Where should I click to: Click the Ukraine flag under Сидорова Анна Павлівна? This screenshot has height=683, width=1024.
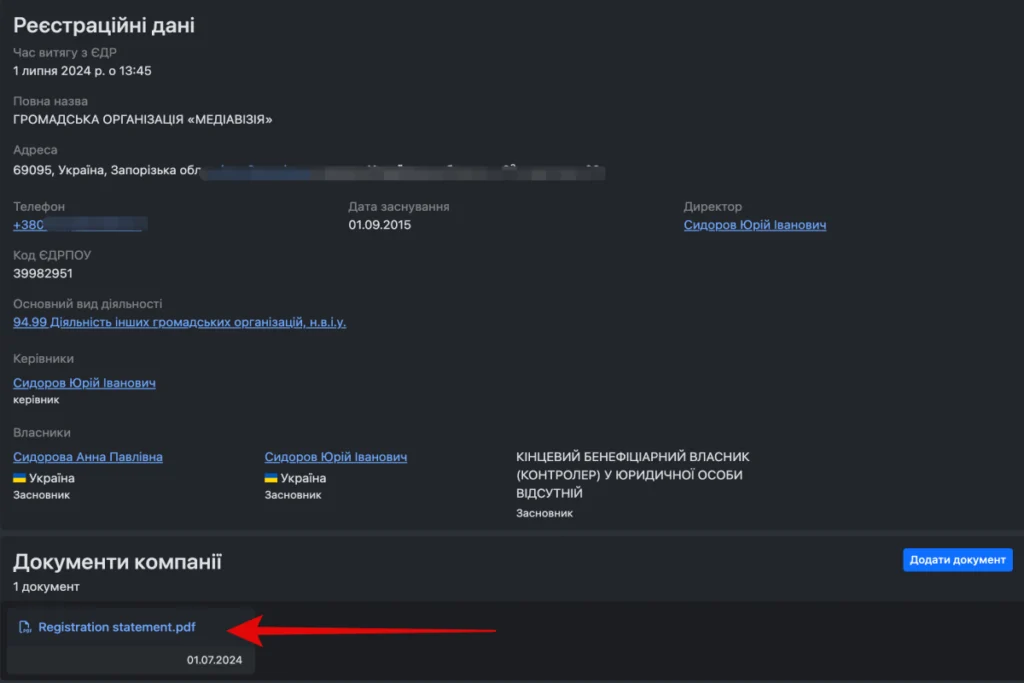[19, 478]
